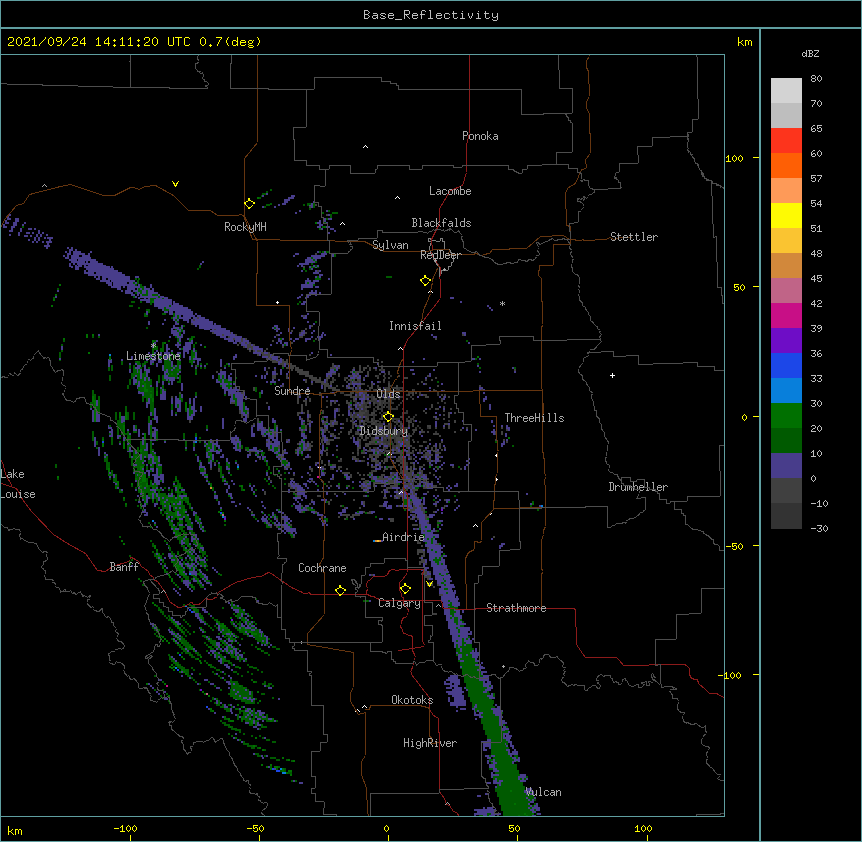Click the Lake Louise label

18,484
